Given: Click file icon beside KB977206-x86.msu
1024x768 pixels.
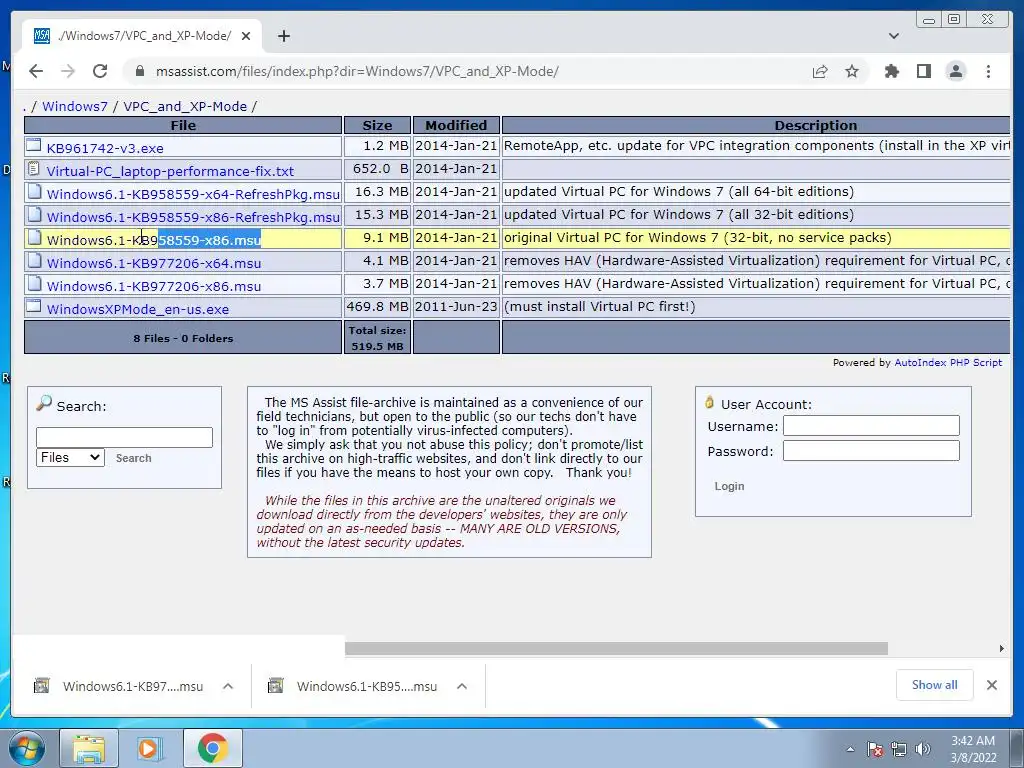Looking at the screenshot, I should click(35, 283).
